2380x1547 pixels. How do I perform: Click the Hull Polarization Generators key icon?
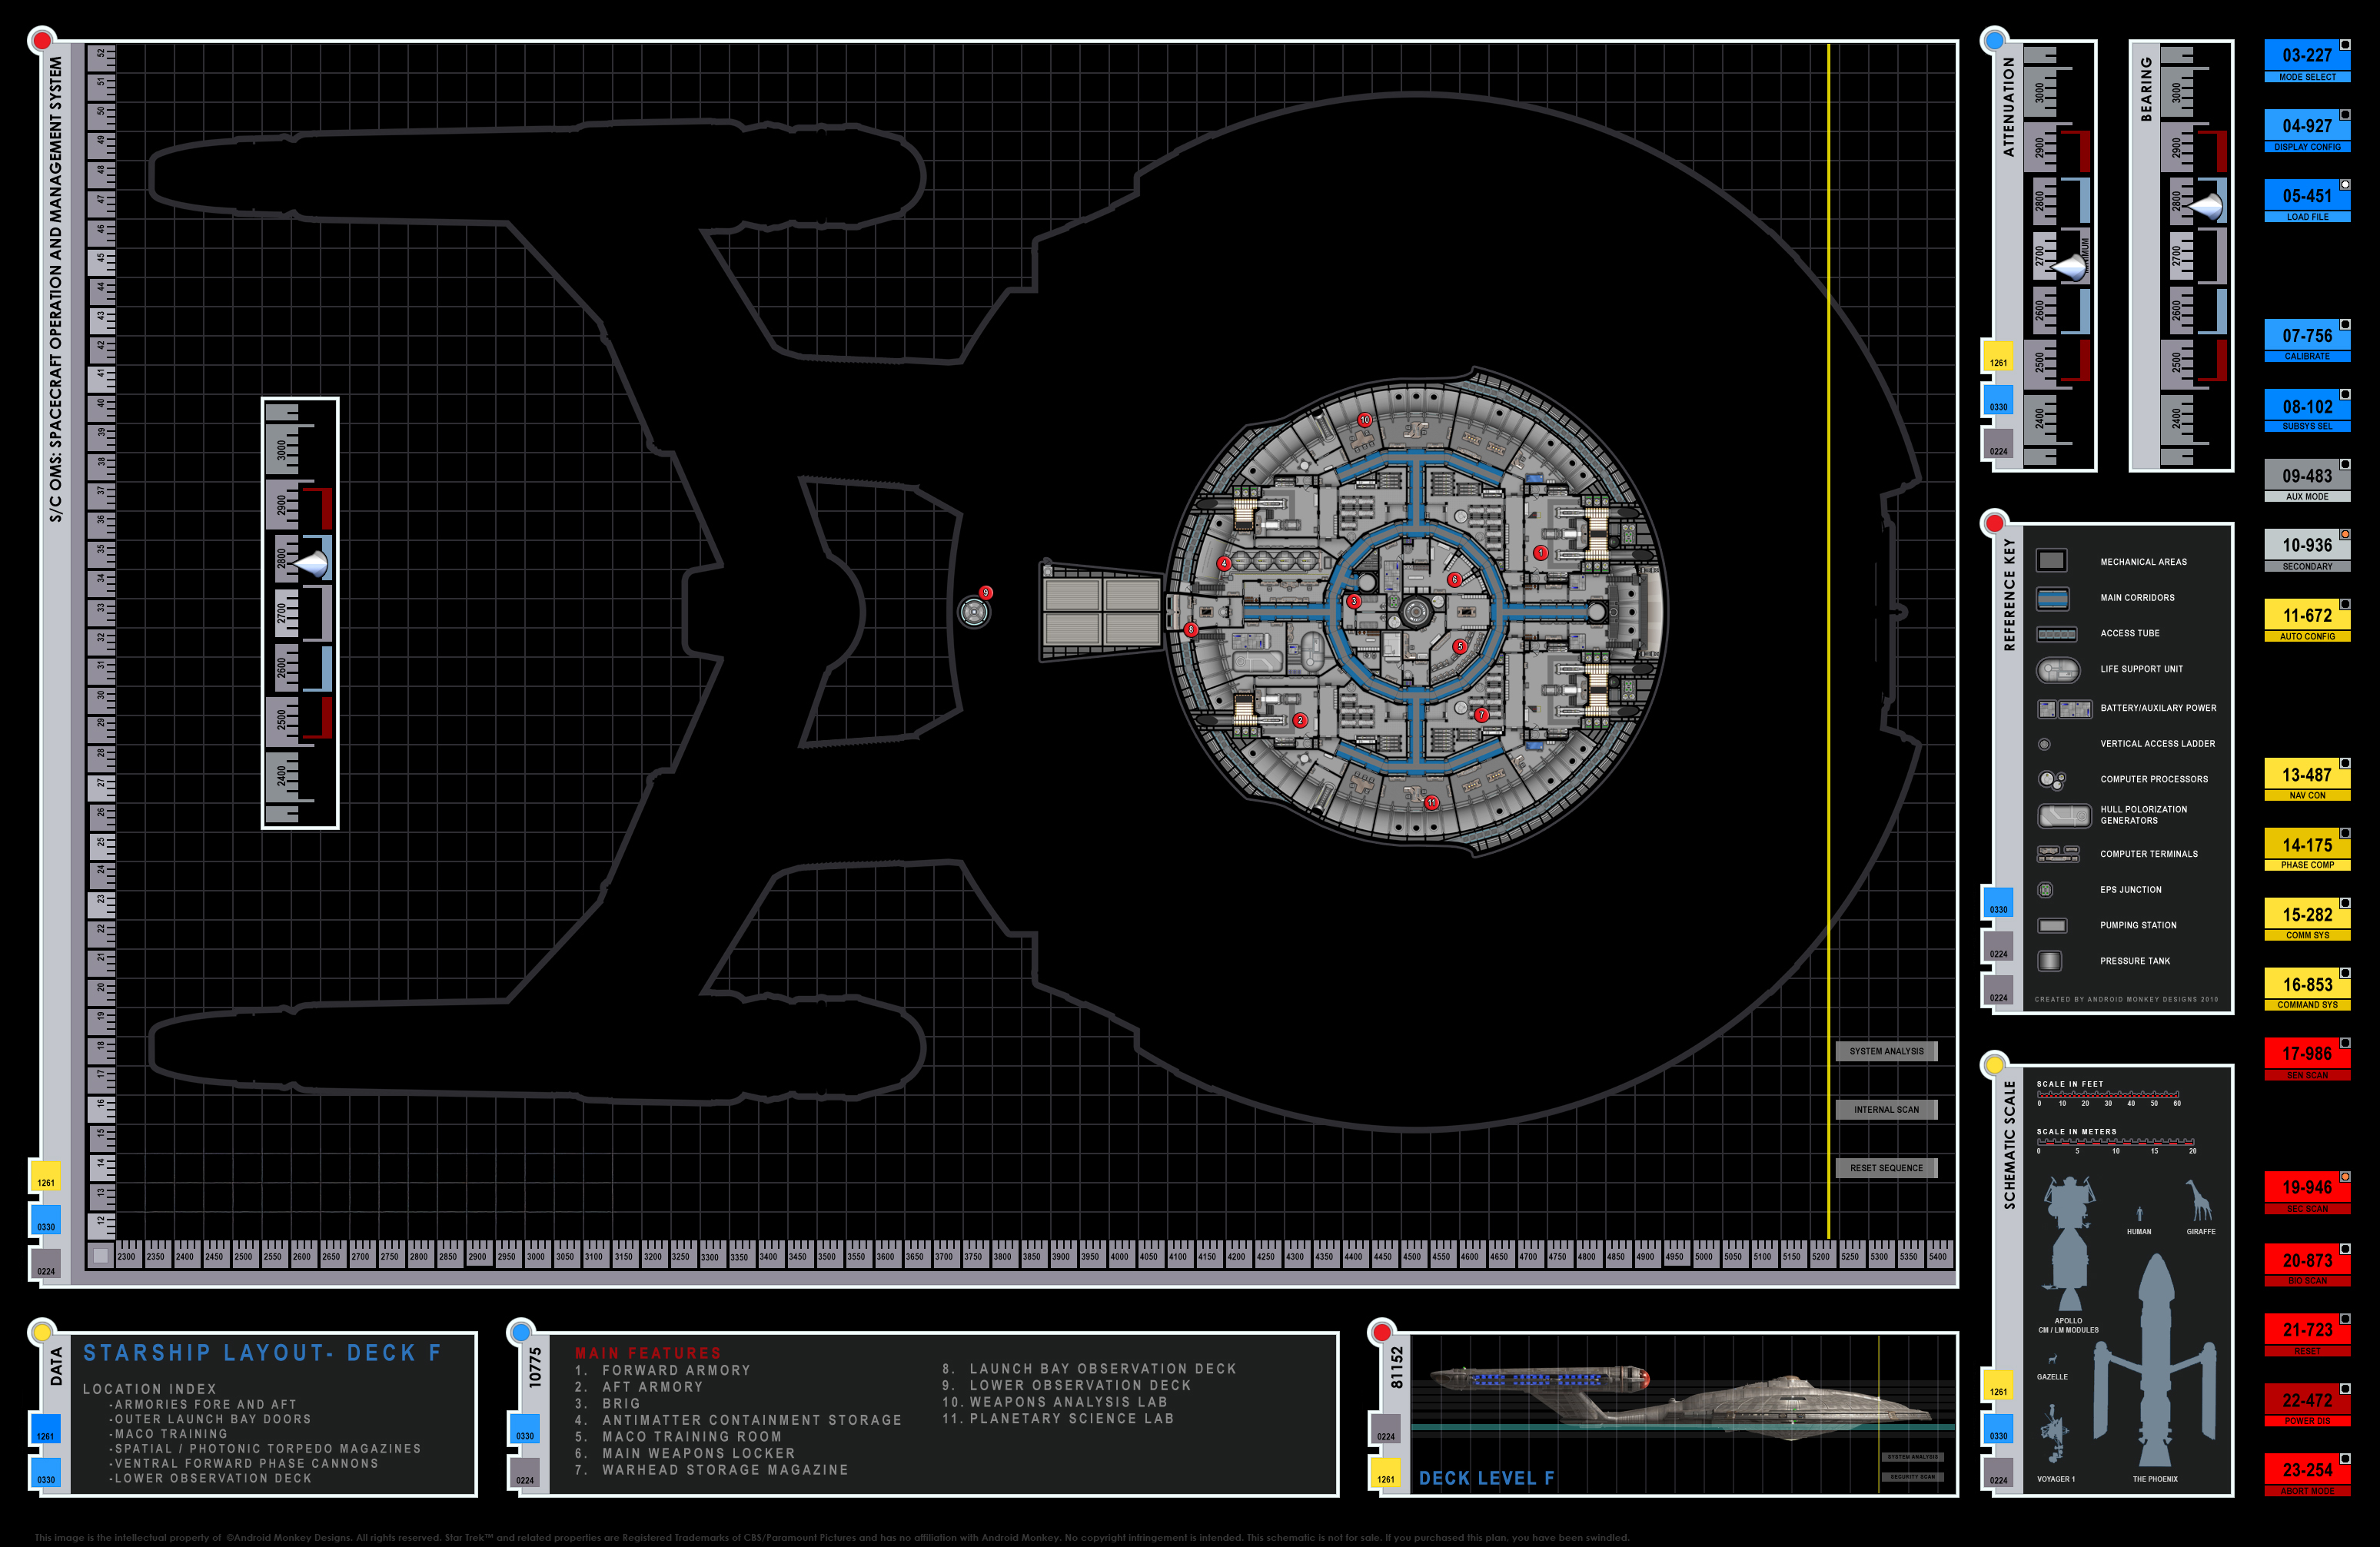2063,816
